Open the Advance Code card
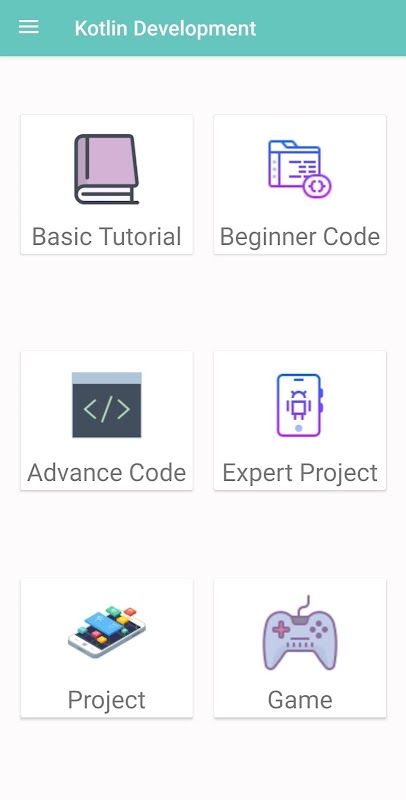 point(107,420)
